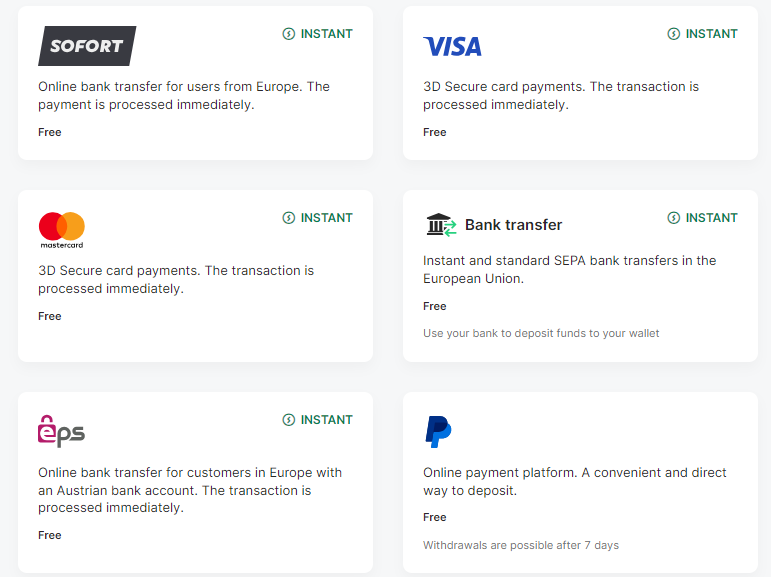Click the SOFORT online bank transfer description
The image size is (771, 577).
(184, 95)
